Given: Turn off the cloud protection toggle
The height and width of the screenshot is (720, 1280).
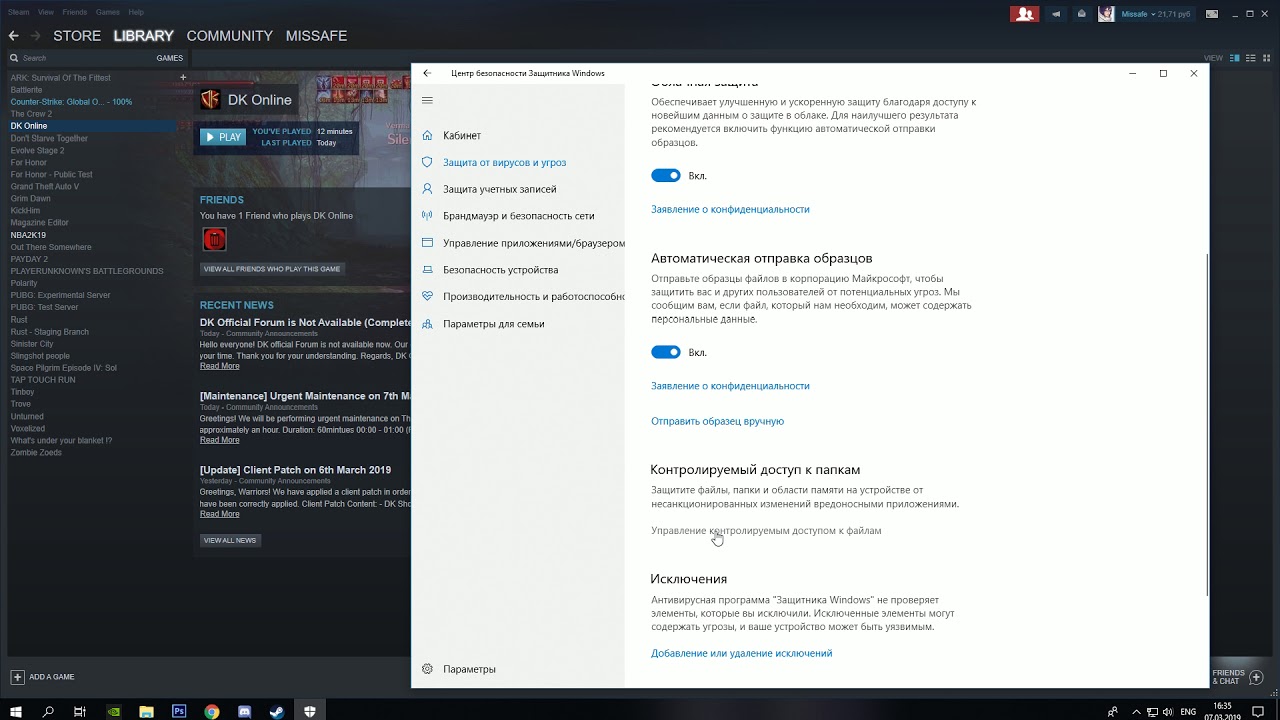Looking at the screenshot, I should pos(666,175).
